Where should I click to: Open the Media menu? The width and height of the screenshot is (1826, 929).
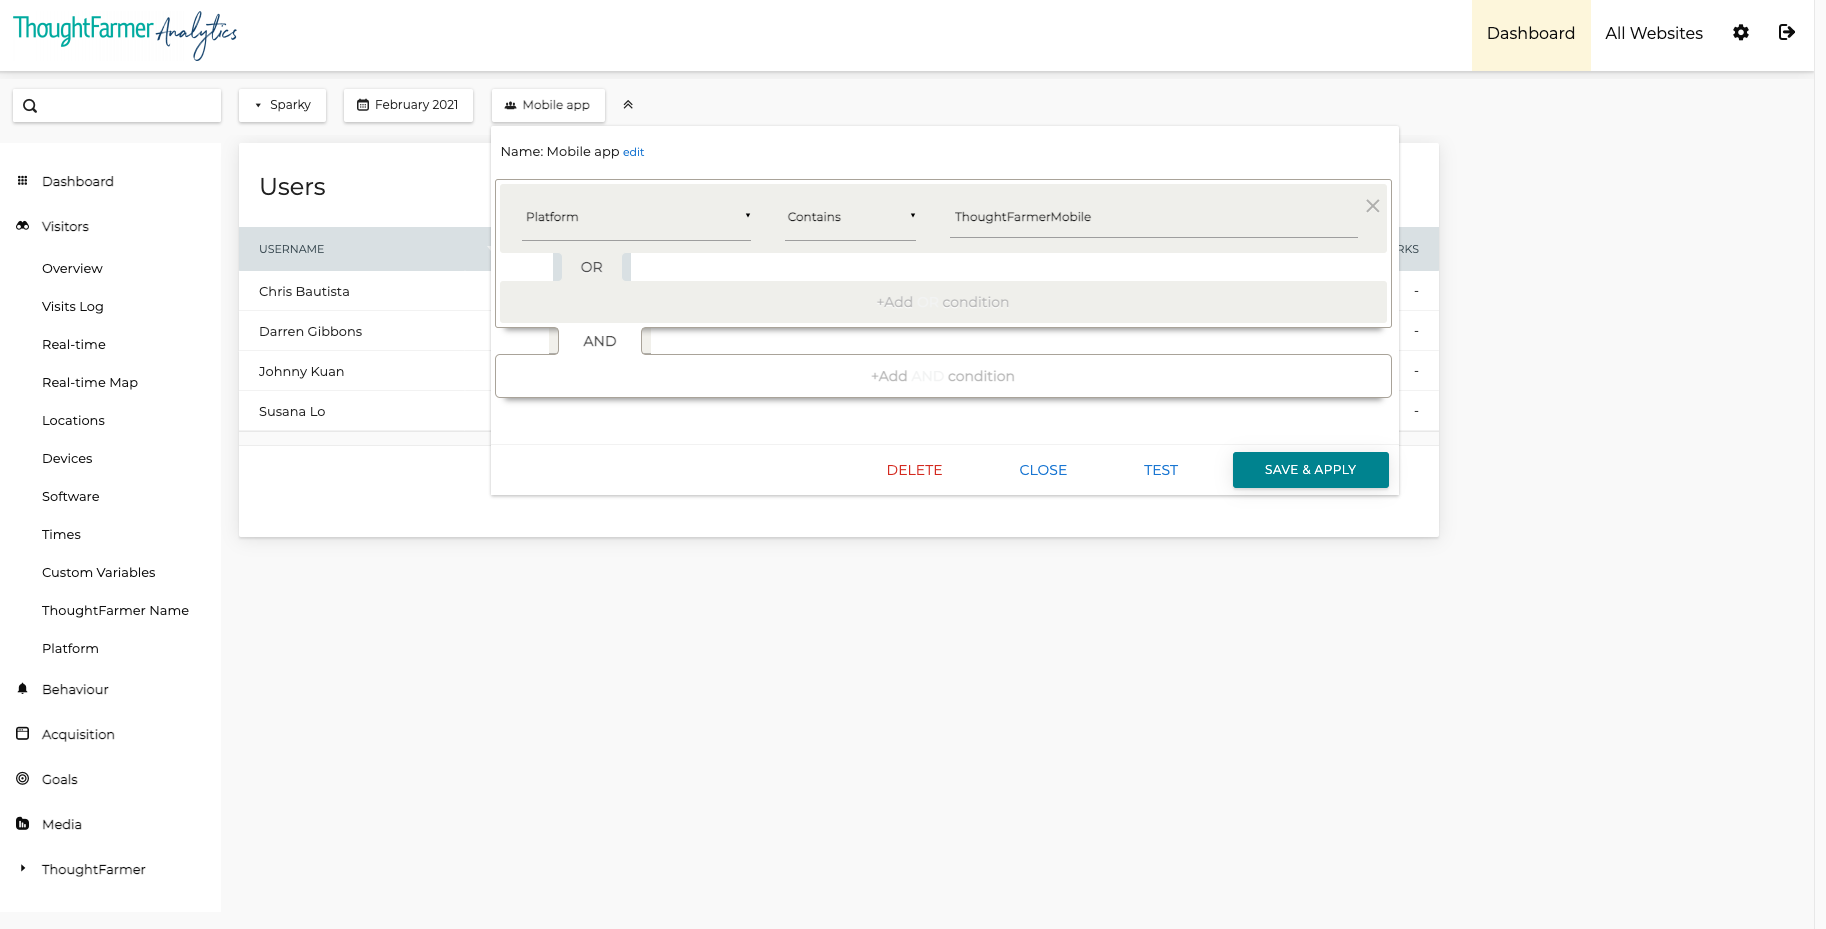coord(62,825)
